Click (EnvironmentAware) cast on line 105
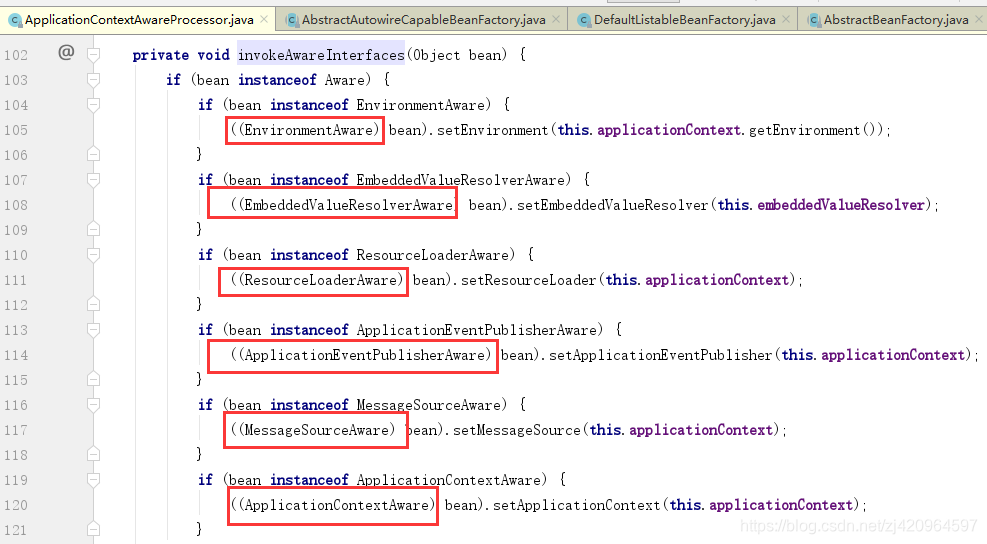Screen dimensions: 987x544 tap(309, 130)
